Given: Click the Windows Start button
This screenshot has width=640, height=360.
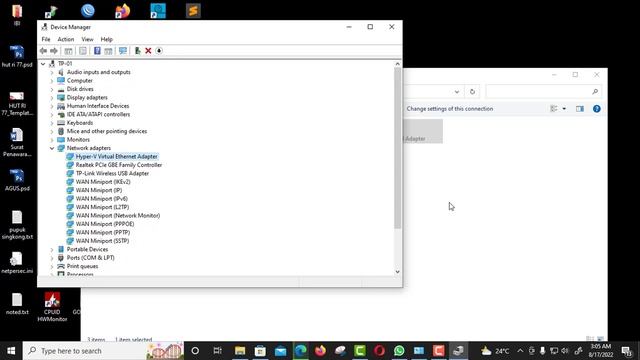Looking at the screenshot, I should pyautogui.click(x=11, y=351).
